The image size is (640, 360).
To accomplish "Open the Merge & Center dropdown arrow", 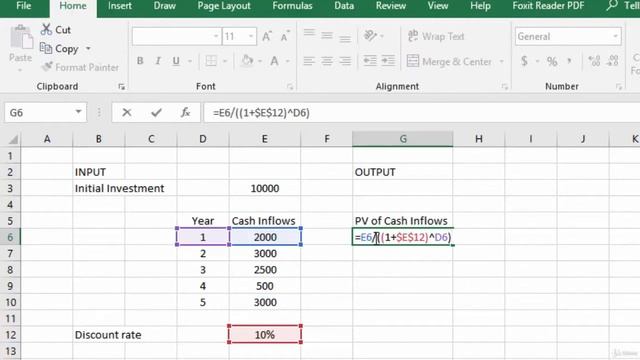I will (501, 62).
